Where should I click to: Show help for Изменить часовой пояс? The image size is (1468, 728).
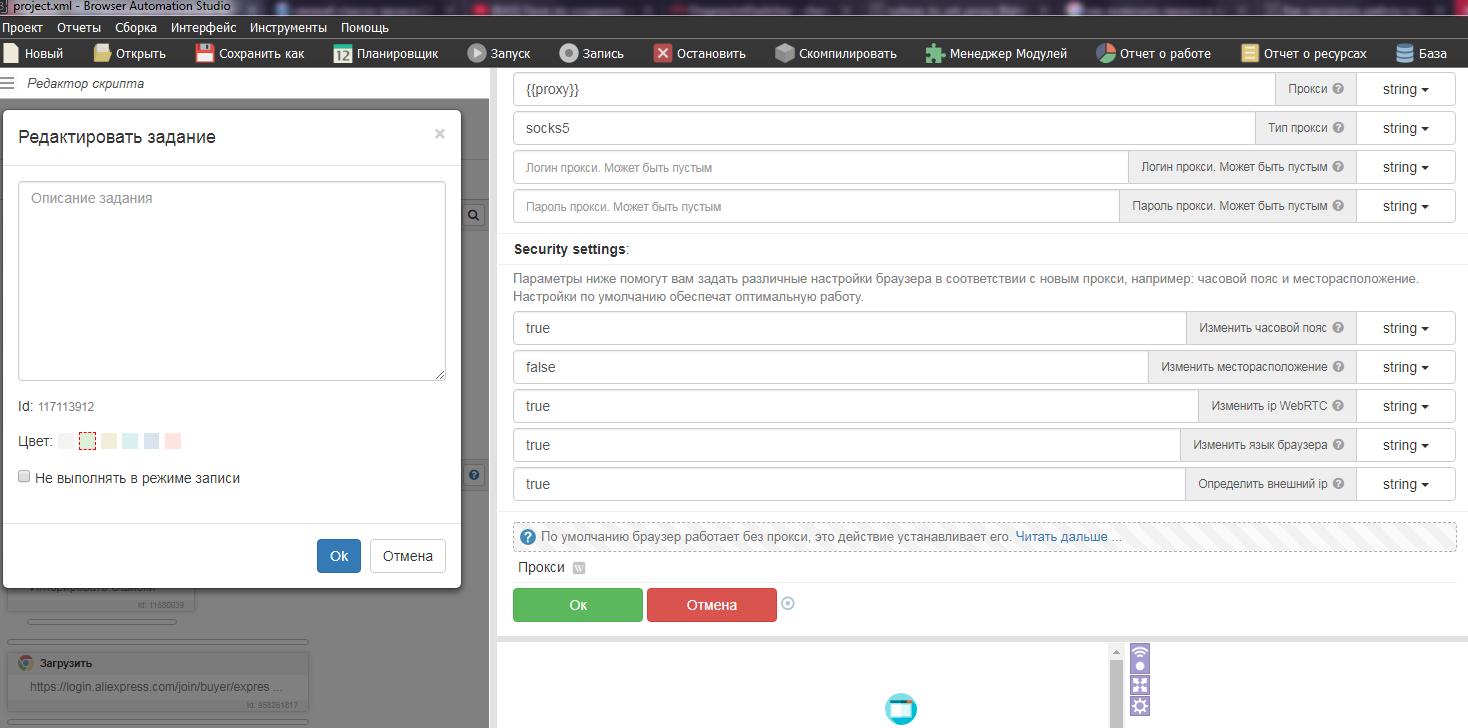coord(1338,328)
